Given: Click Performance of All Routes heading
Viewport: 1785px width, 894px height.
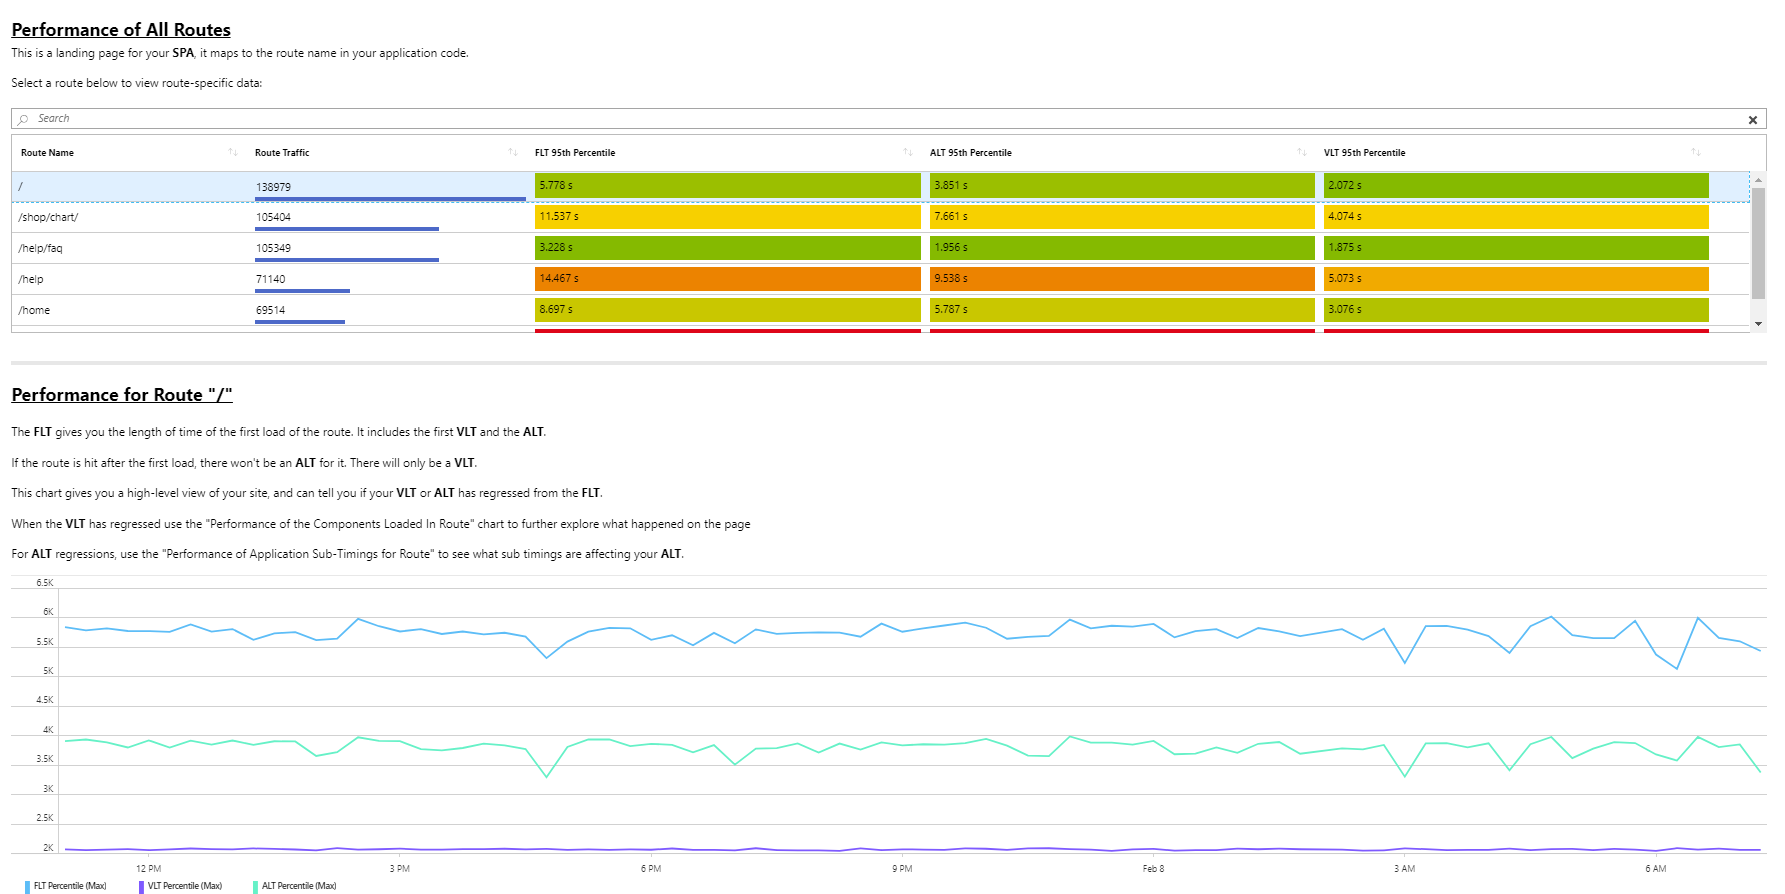Looking at the screenshot, I should tap(121, 30).
